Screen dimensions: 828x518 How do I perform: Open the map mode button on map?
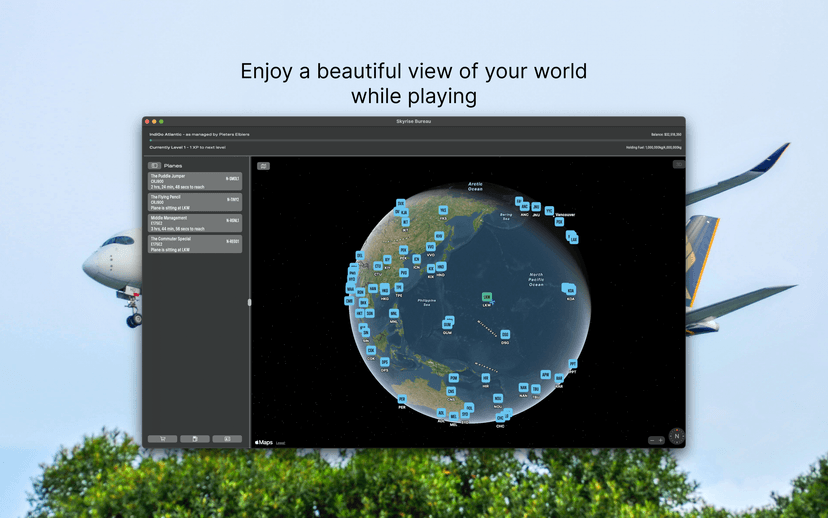tap(263, 166)
